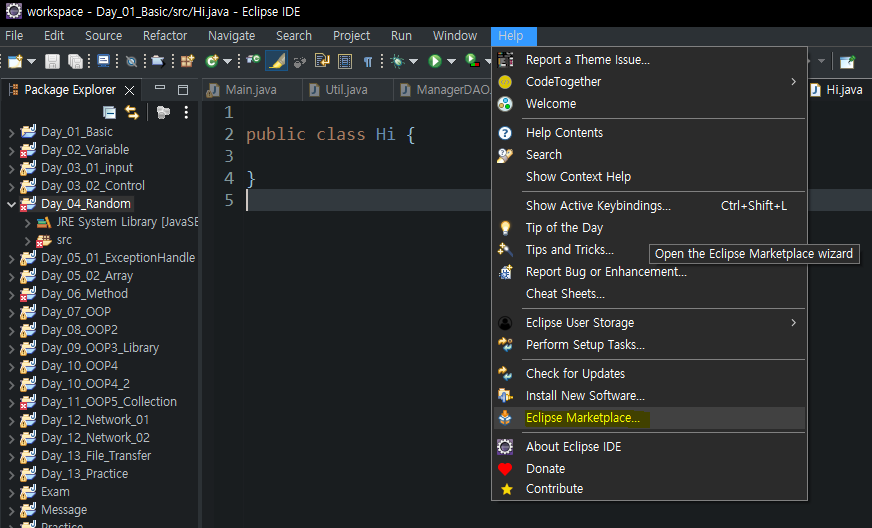Click Install New Software
Screen dimensions: 872x528
point(649,396)
